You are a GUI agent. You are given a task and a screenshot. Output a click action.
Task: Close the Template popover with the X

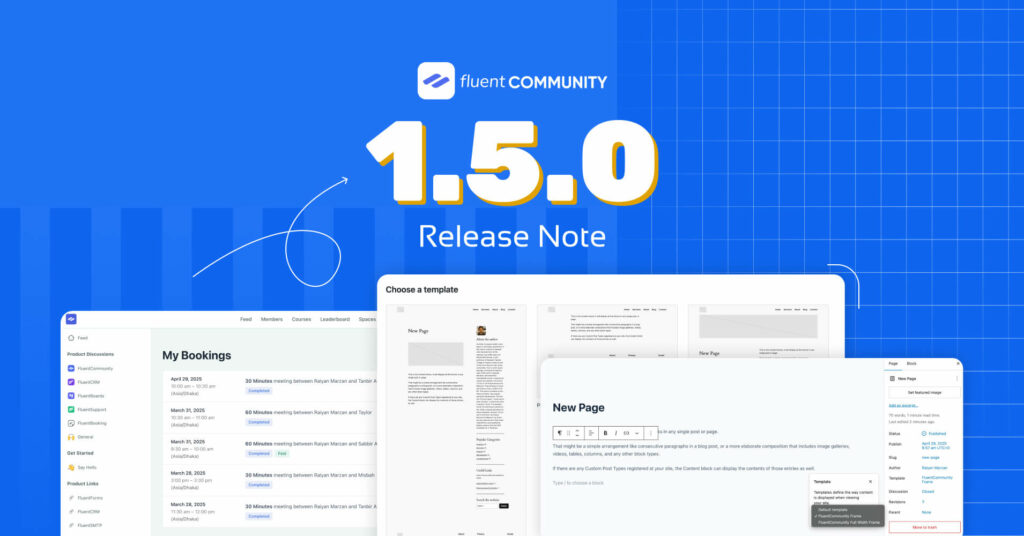(870, 481)
